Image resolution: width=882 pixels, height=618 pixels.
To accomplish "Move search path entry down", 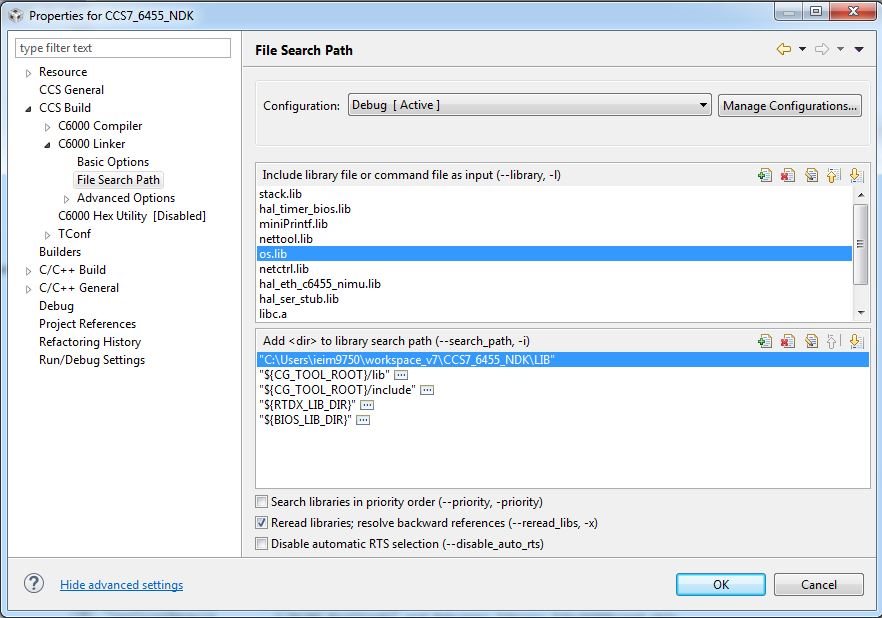I will pos(855,341).
